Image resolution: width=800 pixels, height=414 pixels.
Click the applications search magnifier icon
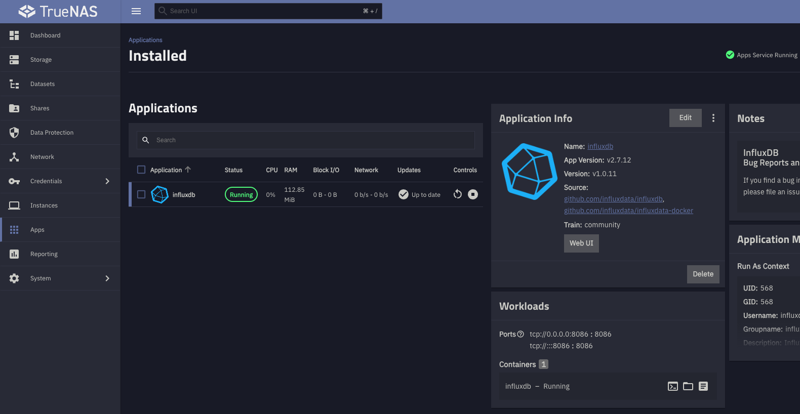click(145, 140)
